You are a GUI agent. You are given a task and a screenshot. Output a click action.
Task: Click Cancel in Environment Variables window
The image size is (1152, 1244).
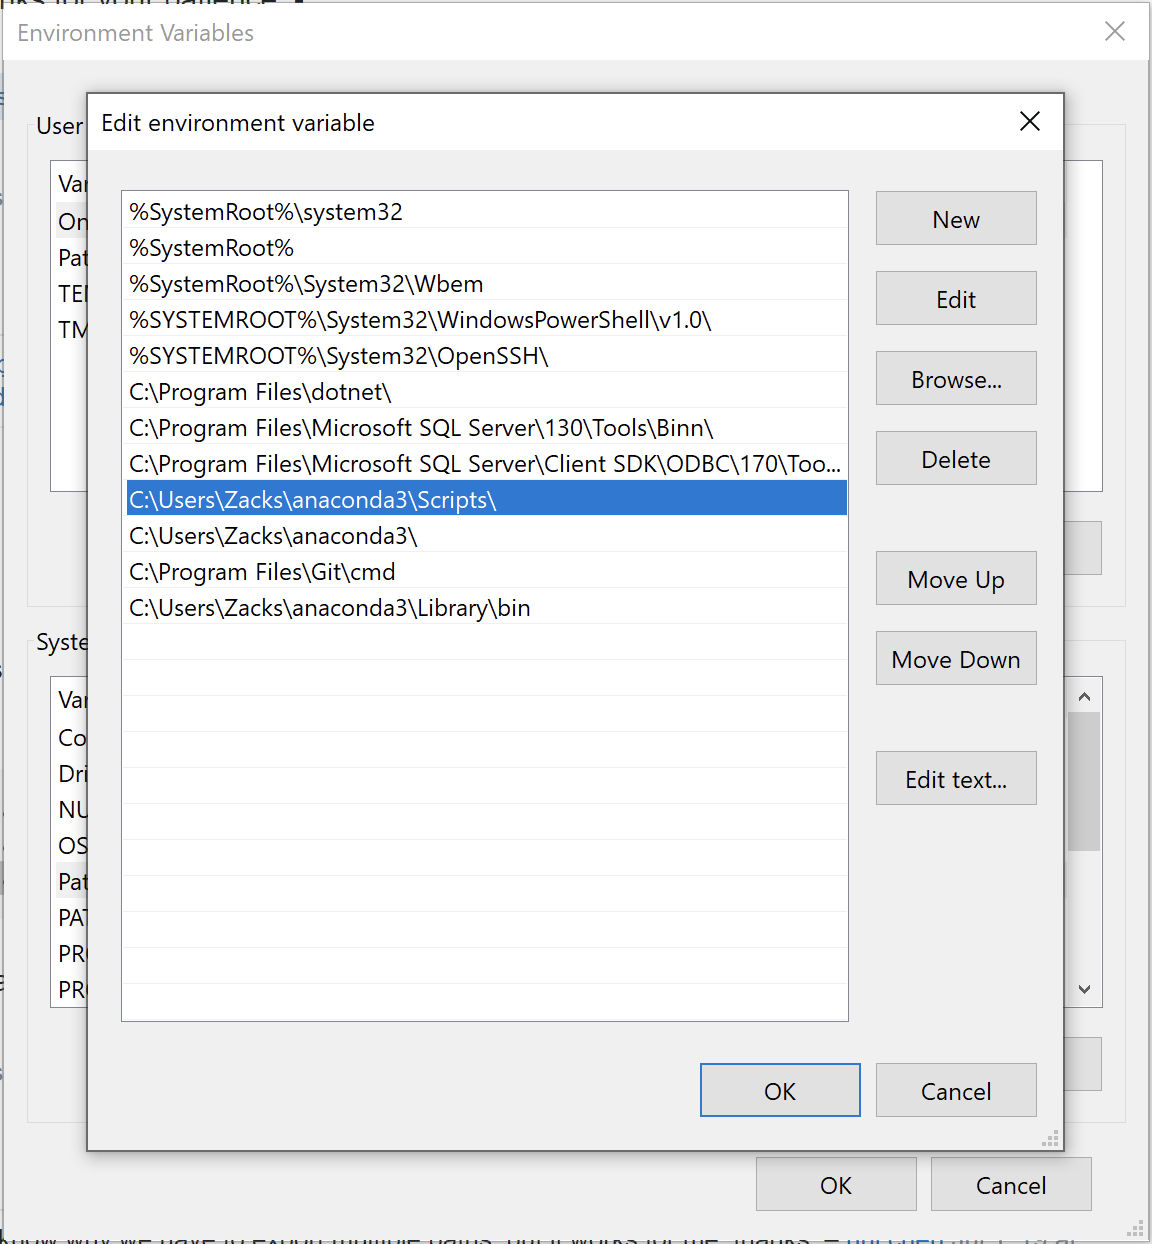click(x=1011, y=1184)
